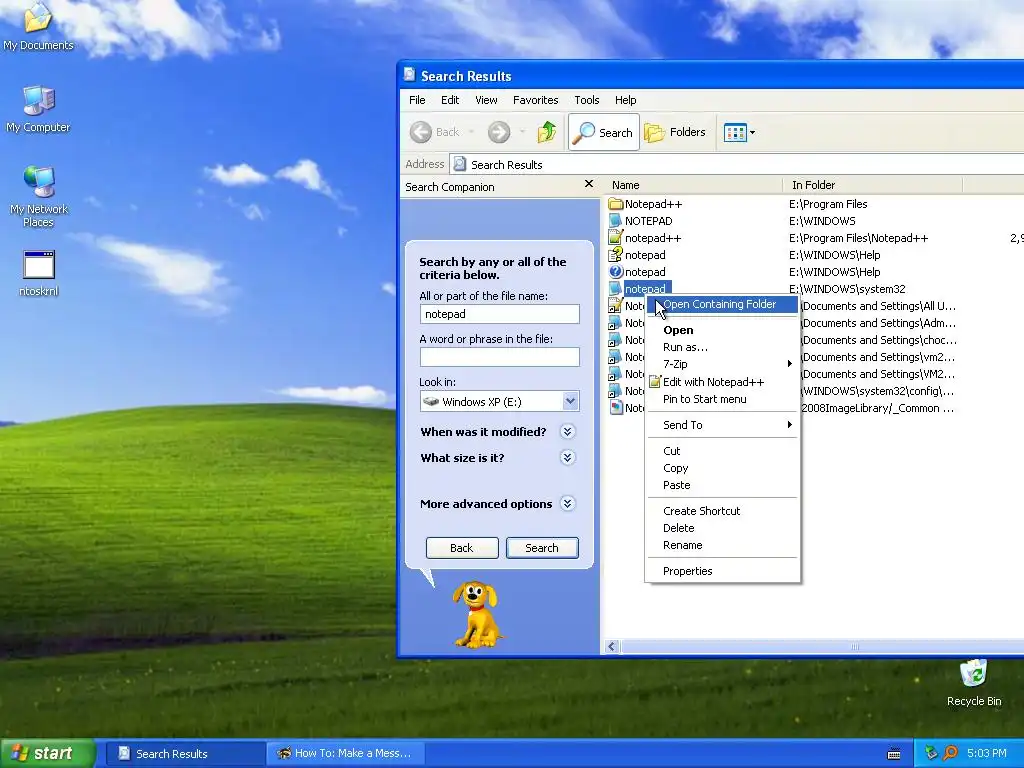Sort results by Name column header
This screenshot has height=768, width=1024.
pyautogui.click(x=694, y=185)
